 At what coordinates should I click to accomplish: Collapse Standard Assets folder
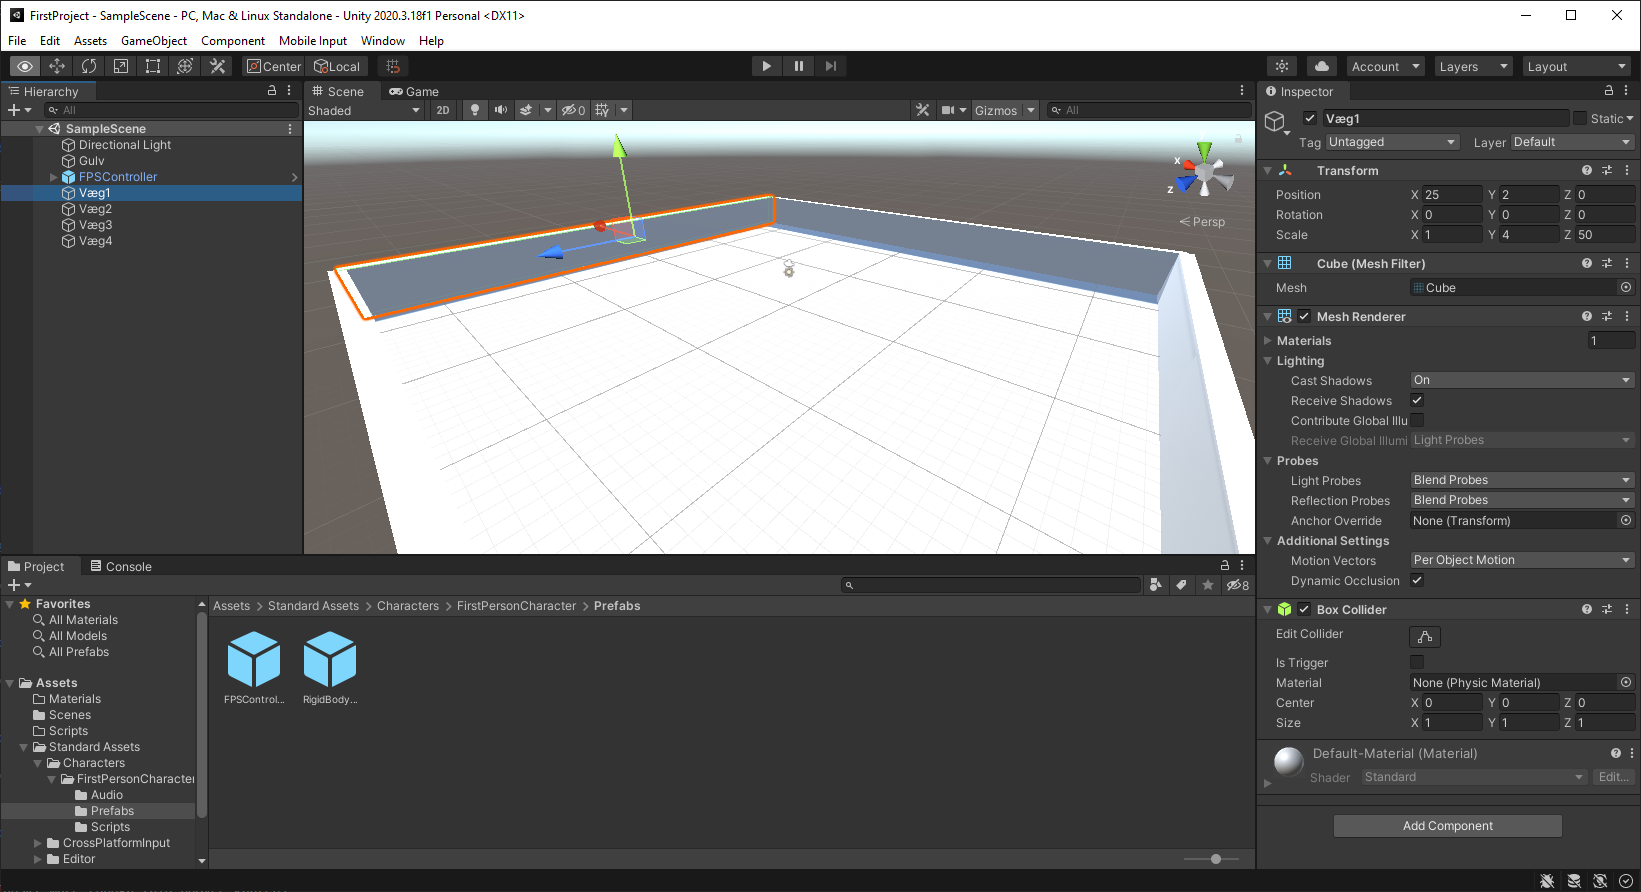(x=24, y=747)
